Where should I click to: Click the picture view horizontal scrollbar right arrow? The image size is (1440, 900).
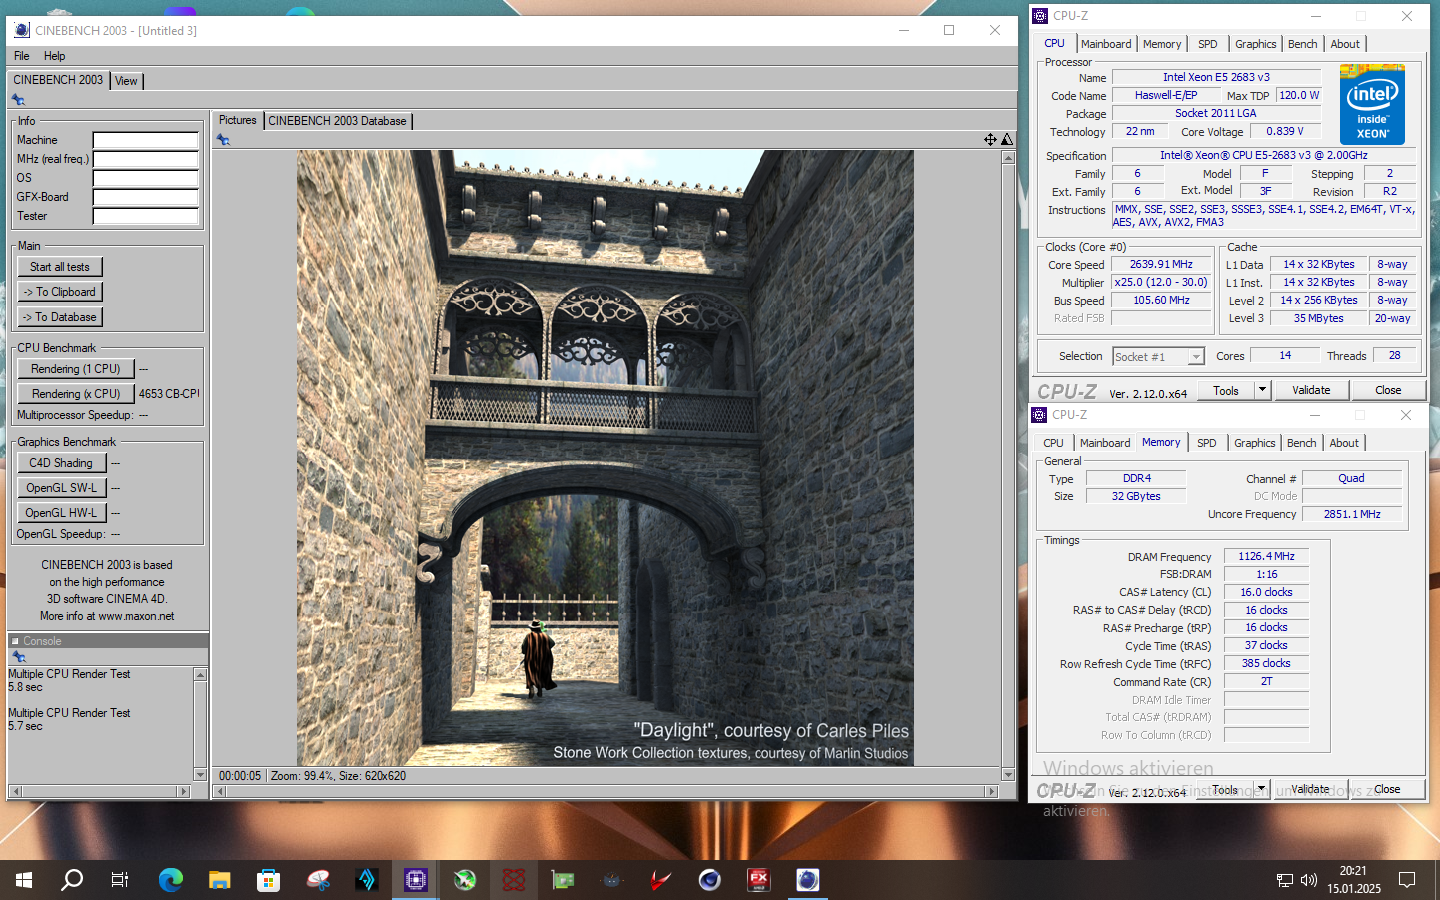(x=992, y=791)
